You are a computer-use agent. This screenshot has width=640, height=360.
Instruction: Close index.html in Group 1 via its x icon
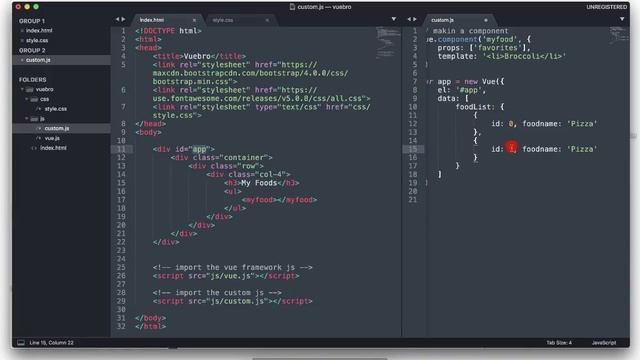click(22, 31)
